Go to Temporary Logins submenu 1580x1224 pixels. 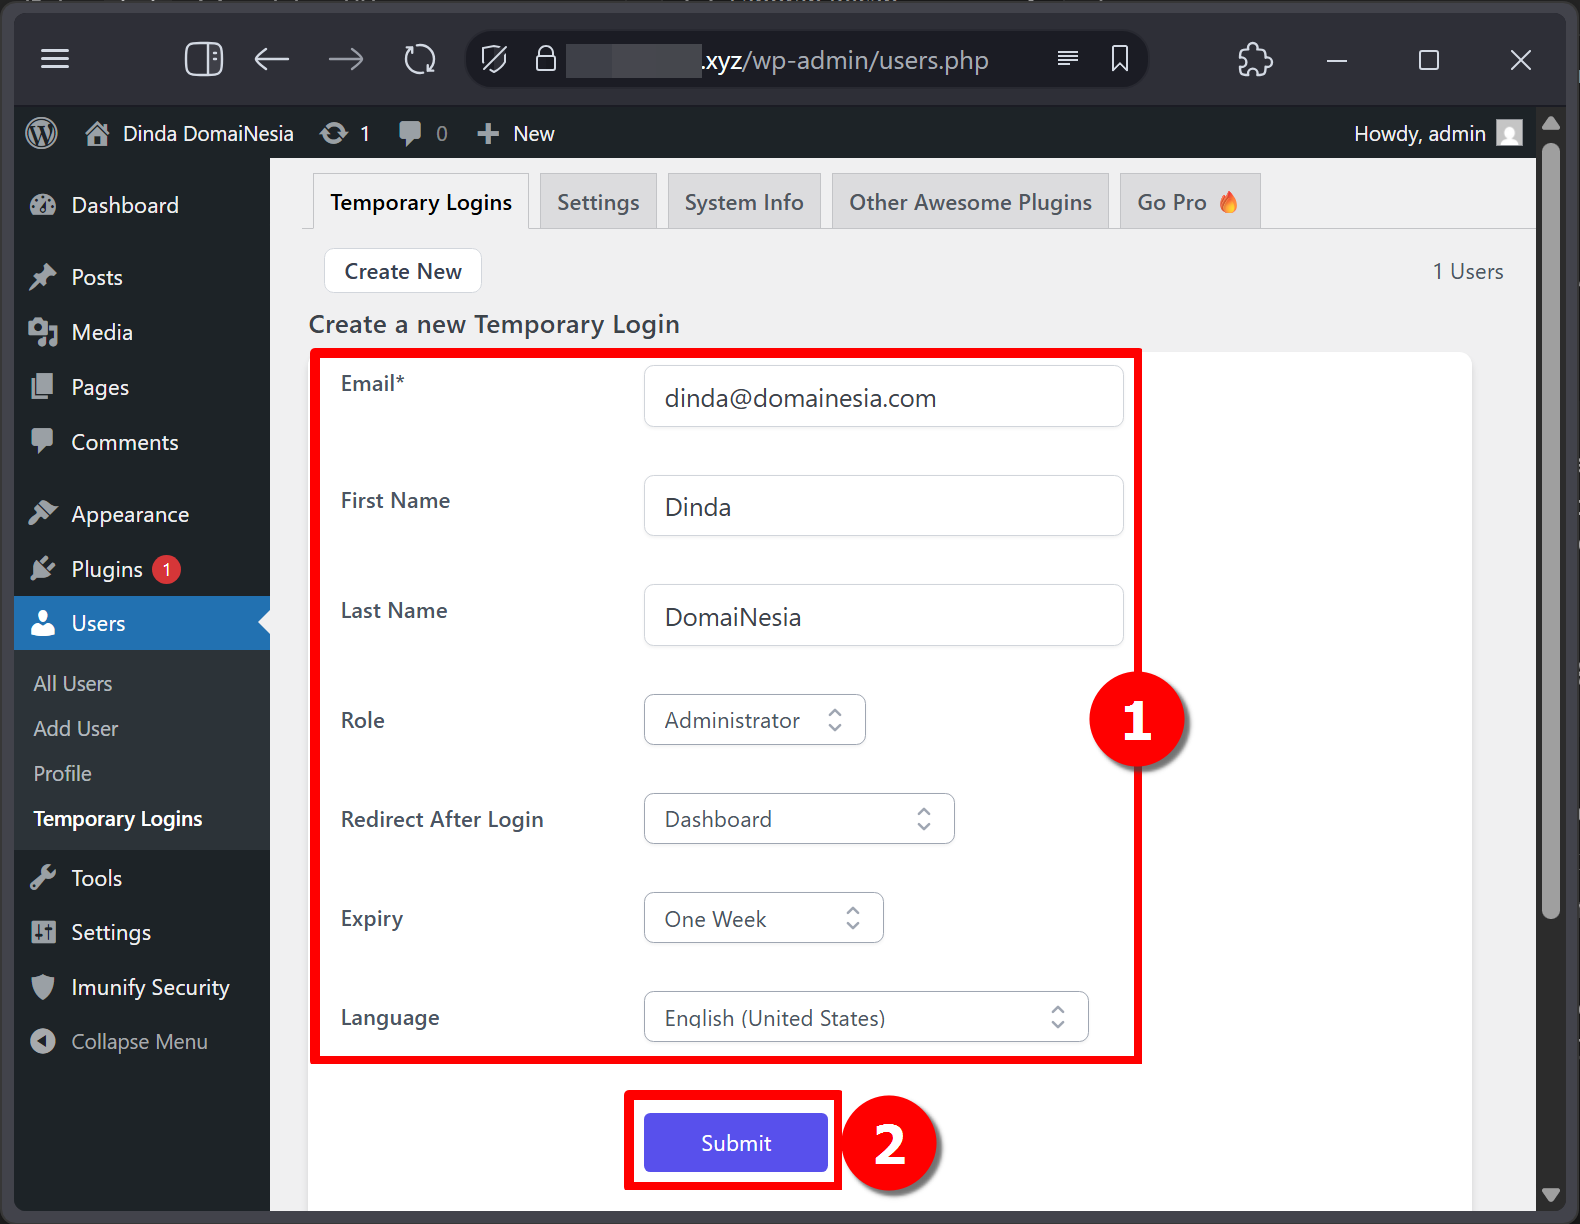[118, 819]
